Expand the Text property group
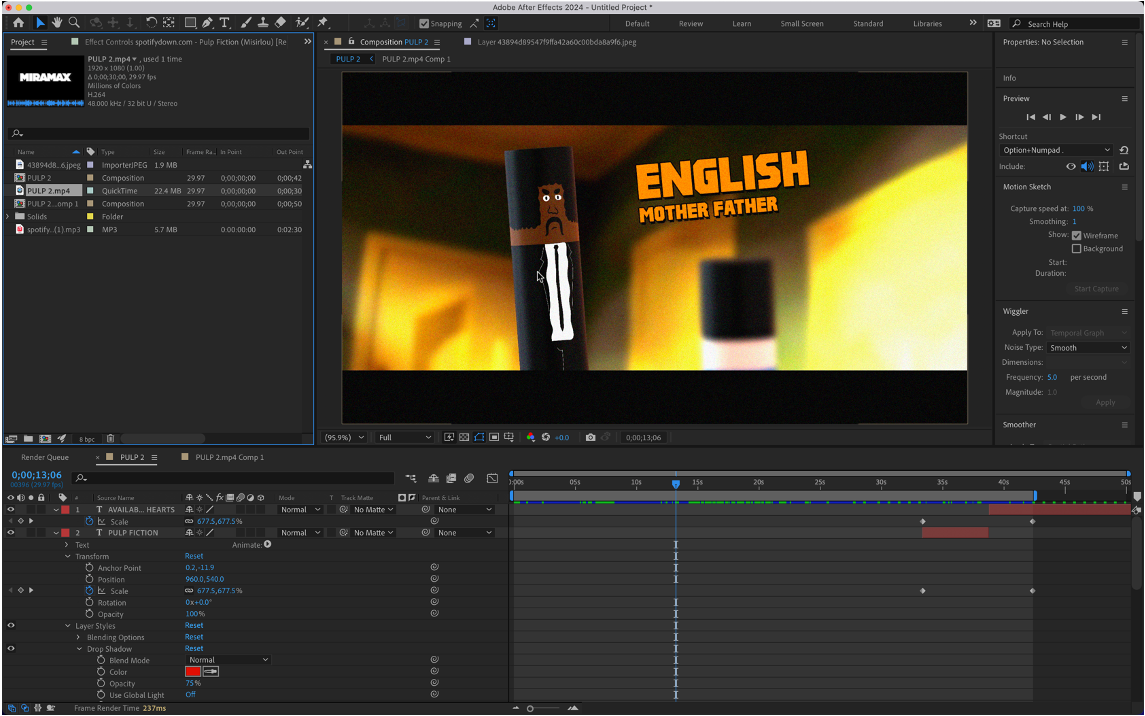This screenshot has width=1145, height=716. point(66,544)
